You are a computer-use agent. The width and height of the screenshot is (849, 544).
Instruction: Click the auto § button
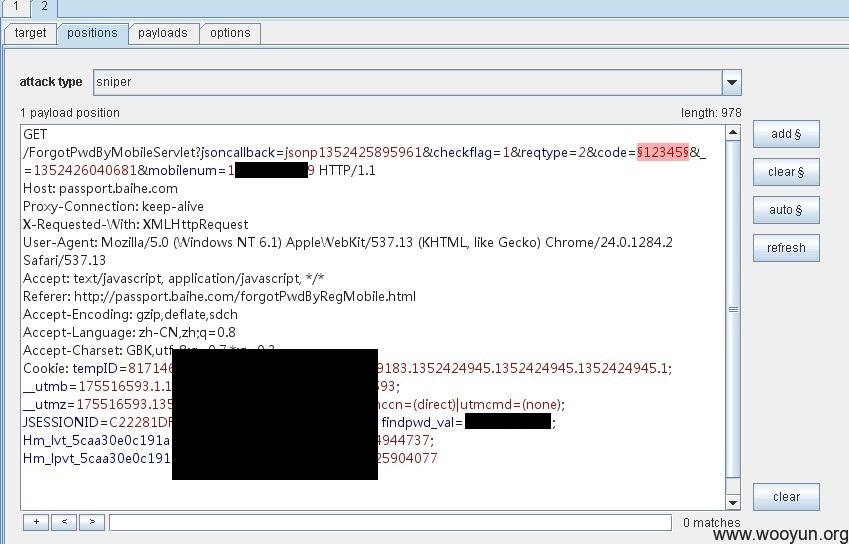786,209
